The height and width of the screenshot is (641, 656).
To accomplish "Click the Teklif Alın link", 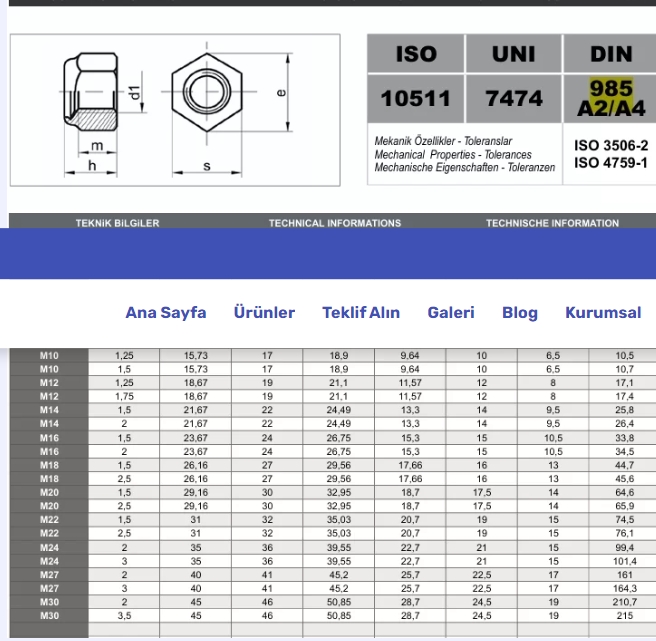I will pos(360,313).
